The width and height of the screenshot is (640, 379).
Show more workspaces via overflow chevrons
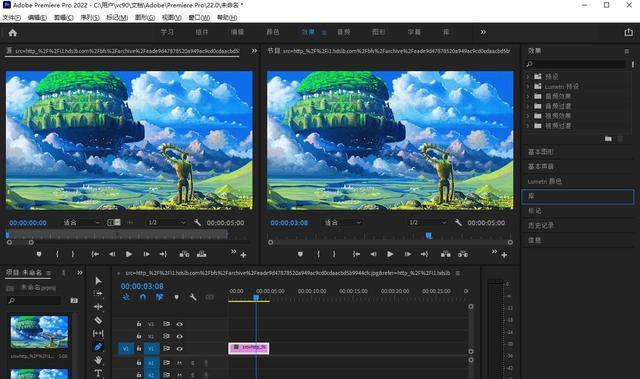click(483, 32)
